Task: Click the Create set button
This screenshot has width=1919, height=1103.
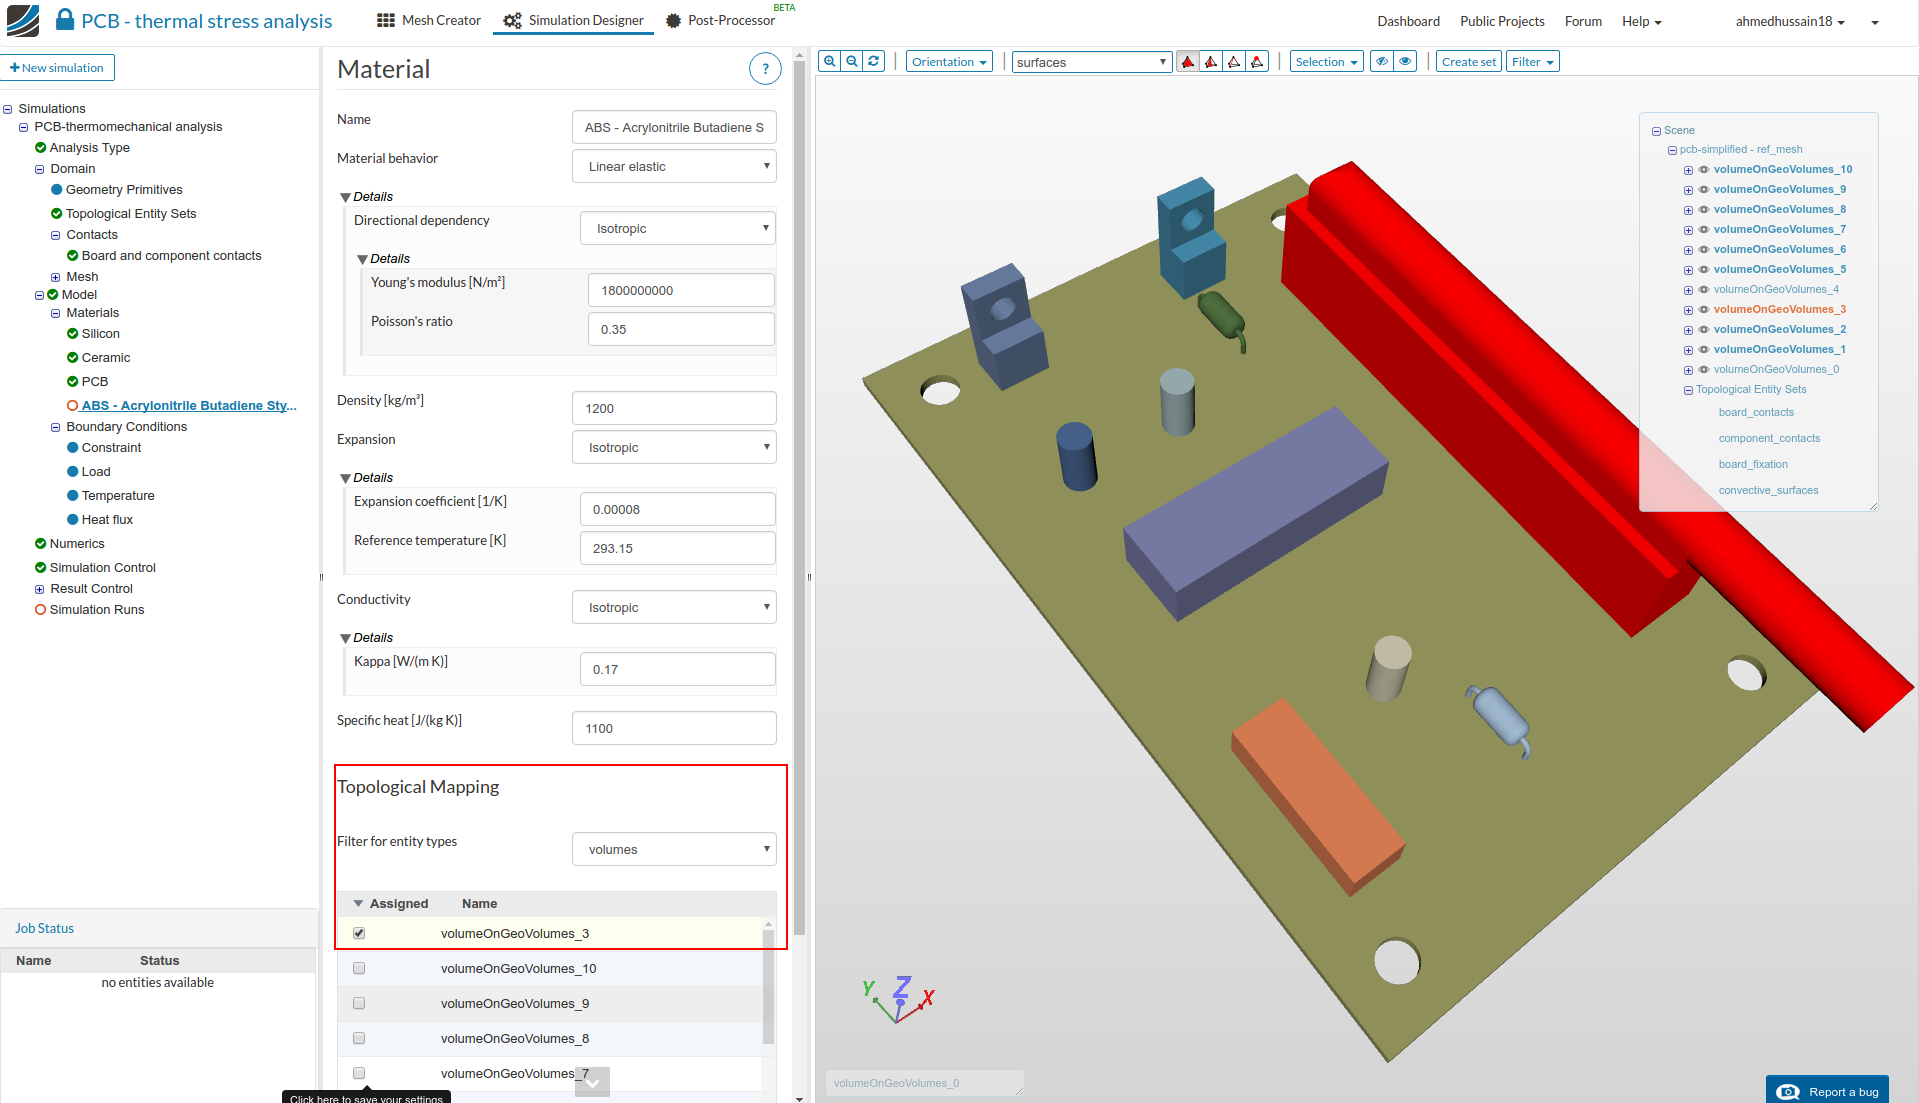Action: pos(1468,62)
